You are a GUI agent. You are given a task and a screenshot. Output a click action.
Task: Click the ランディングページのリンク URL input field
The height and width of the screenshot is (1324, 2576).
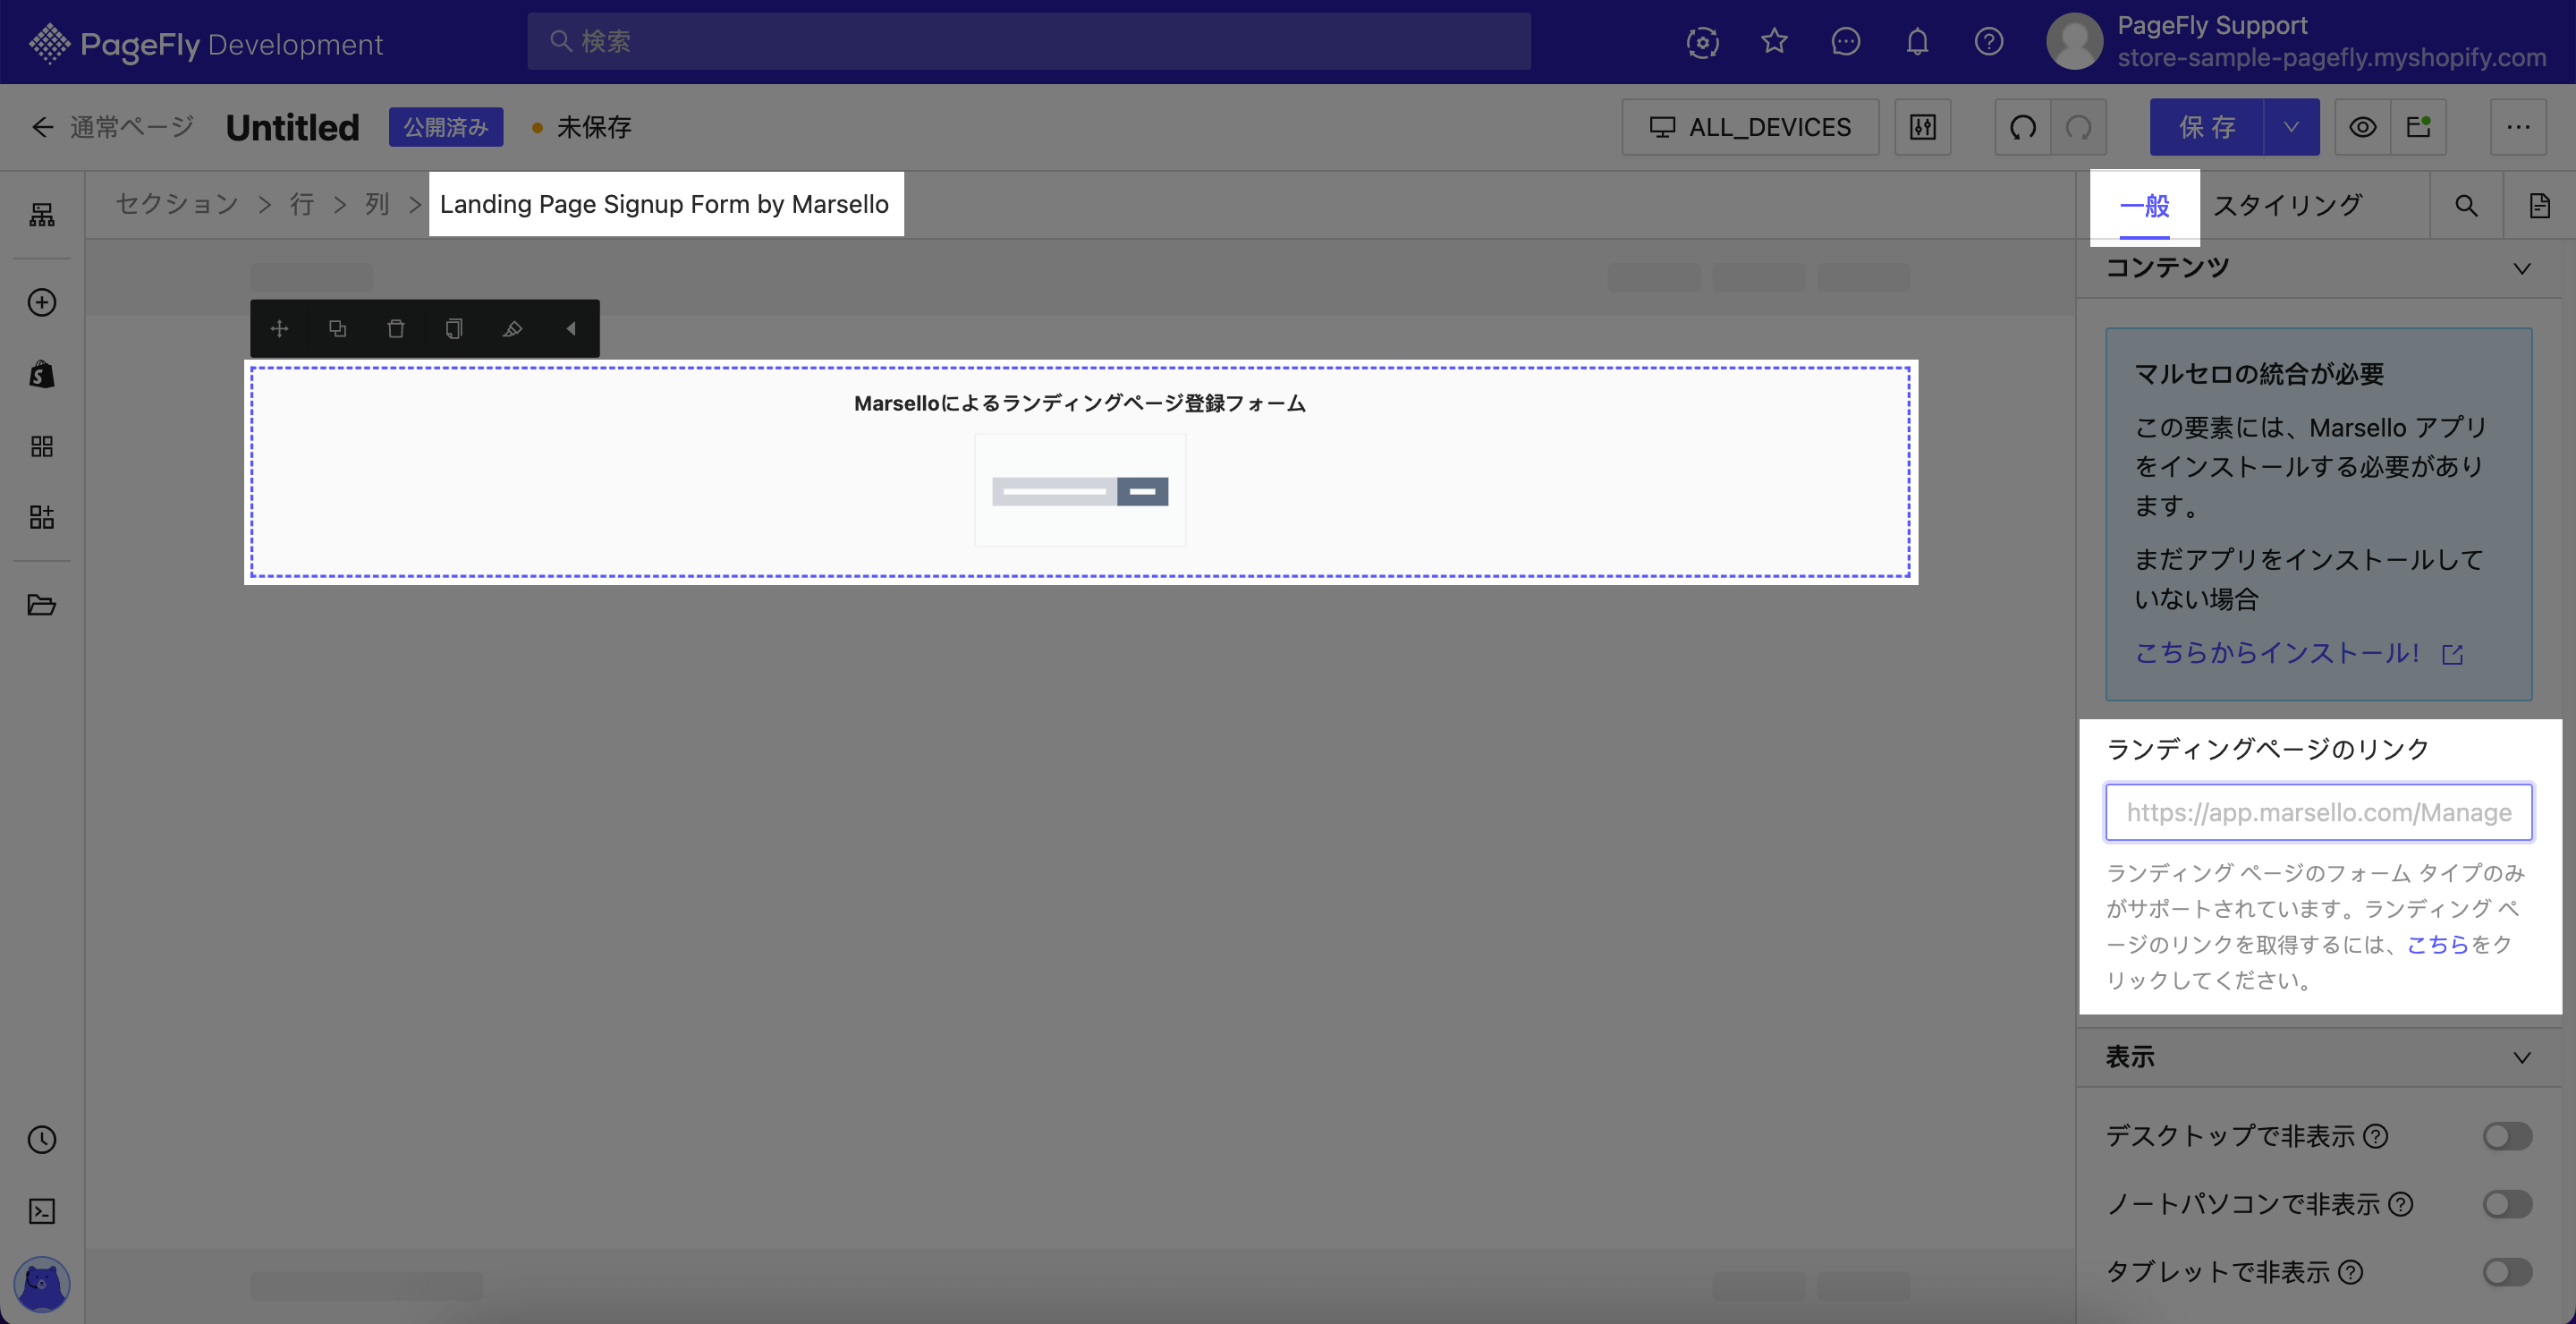tap(2319, 812)
